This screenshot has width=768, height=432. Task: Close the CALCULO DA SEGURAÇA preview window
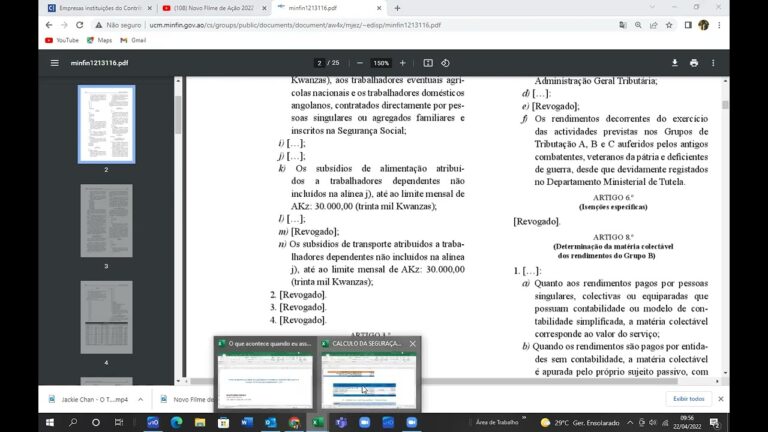pos(412,344)
